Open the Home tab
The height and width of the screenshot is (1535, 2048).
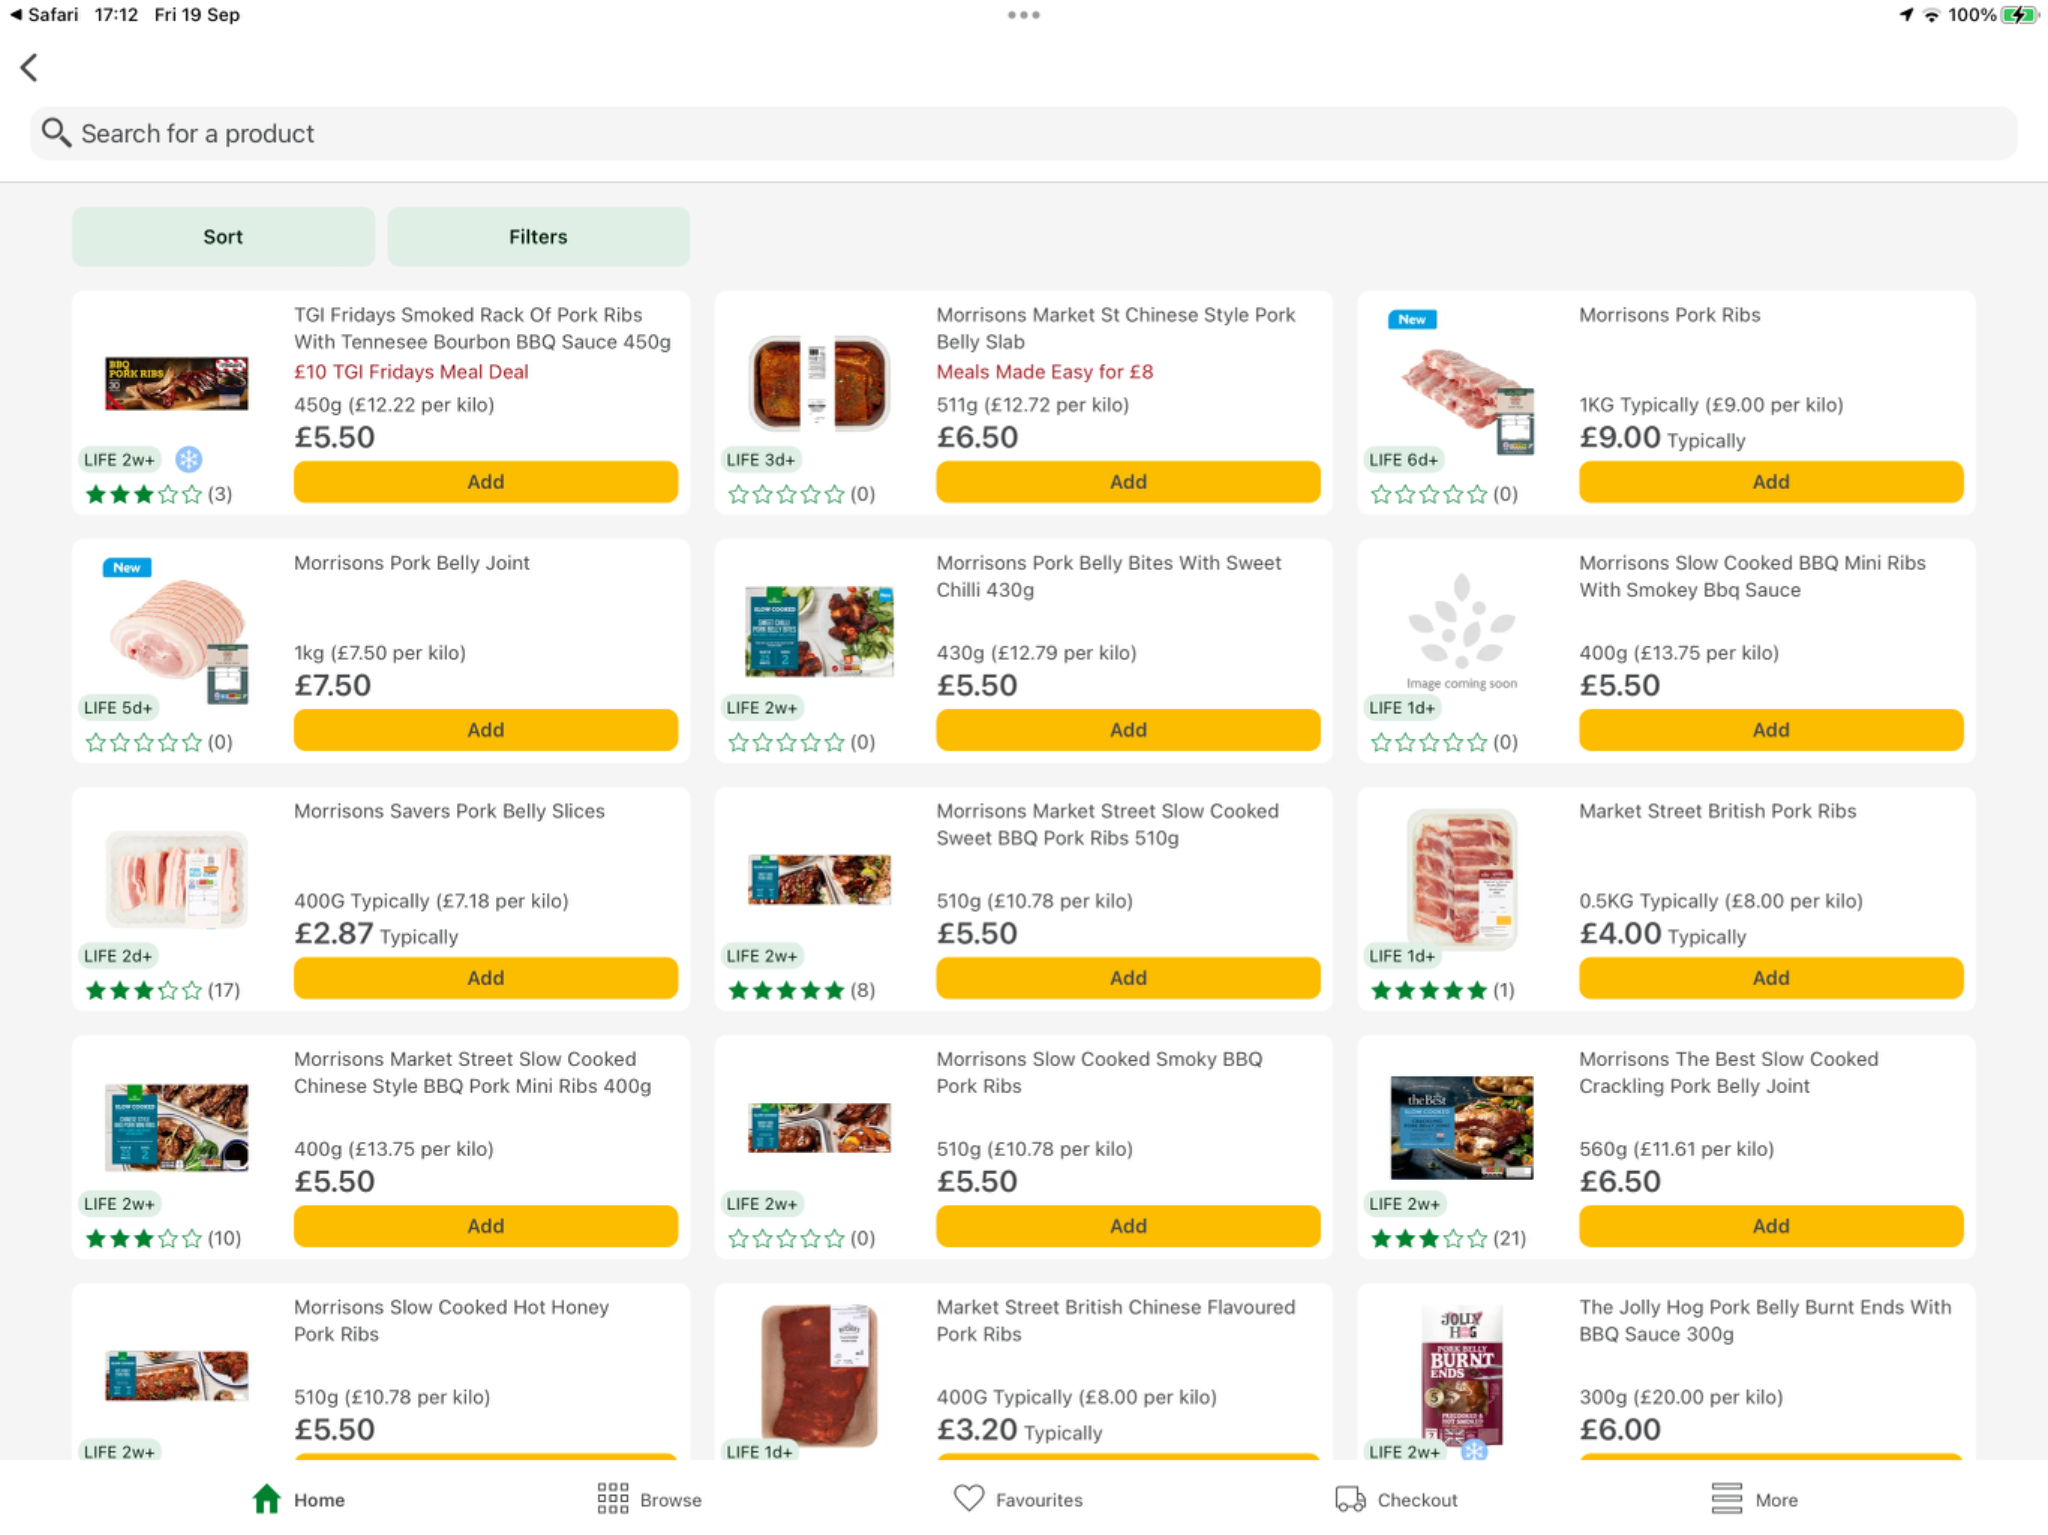coord(298,1499)
